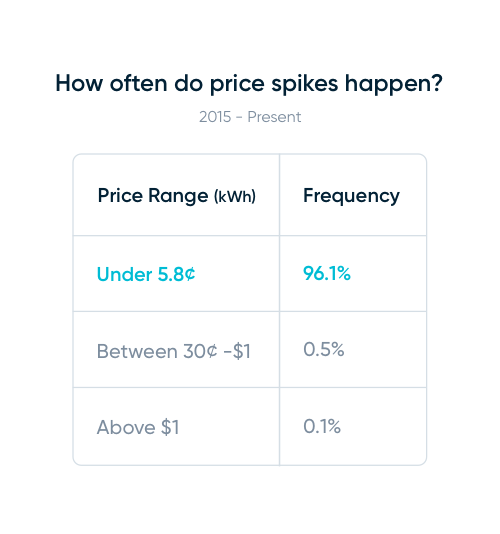The image size is (500, 534).
Task: Click the word 'Under' in teal text
Action: click(x=124, y=274)
